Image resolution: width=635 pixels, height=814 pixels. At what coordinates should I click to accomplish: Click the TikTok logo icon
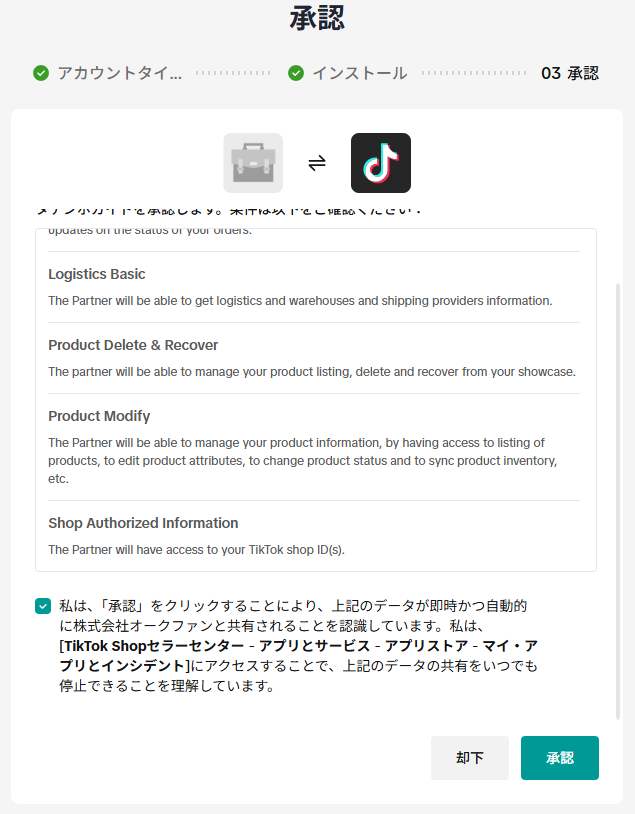coord(380,163)
